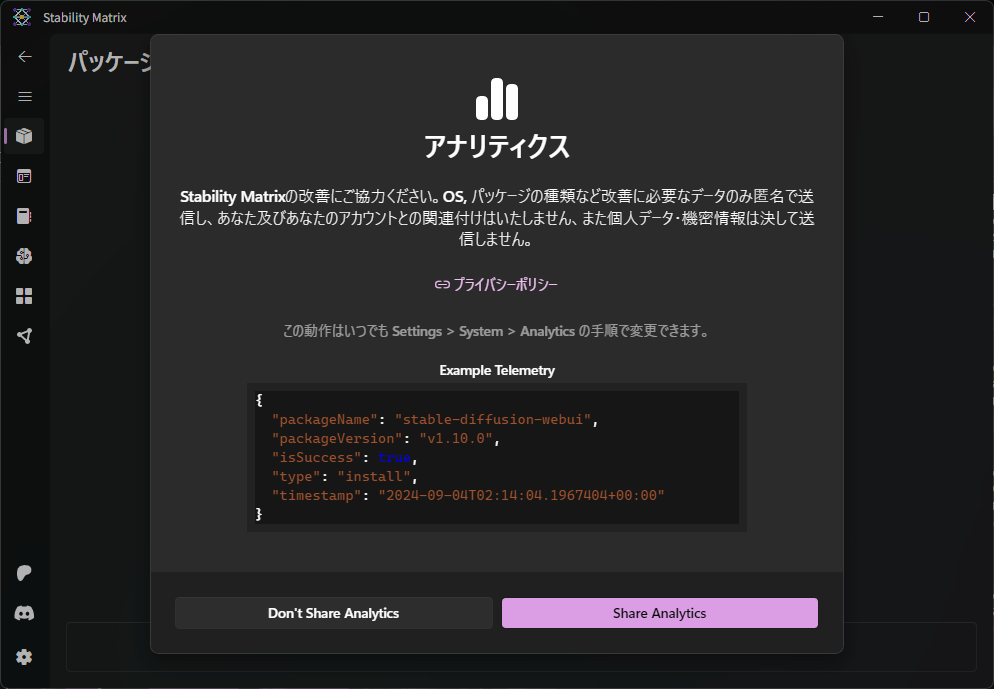Click inside the Example Telemetry JSON block
The image size is (994, 689).
pyautogui.click(x=496, y=457)
